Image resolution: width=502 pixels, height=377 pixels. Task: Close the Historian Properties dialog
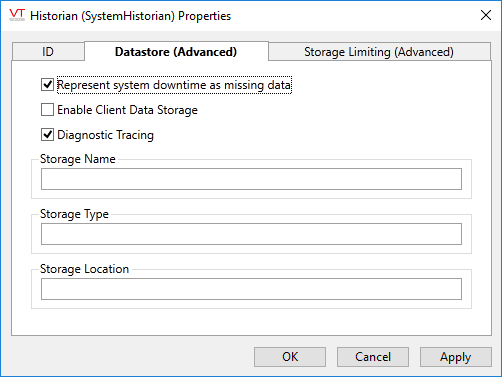click(486, 15)
